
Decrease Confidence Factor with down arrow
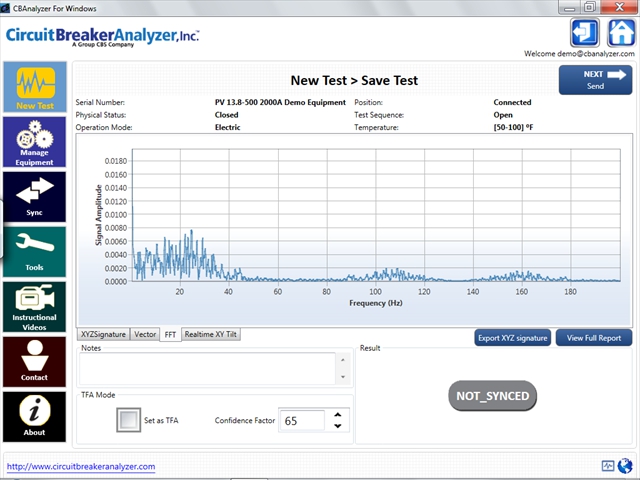(x=338, y=426)
